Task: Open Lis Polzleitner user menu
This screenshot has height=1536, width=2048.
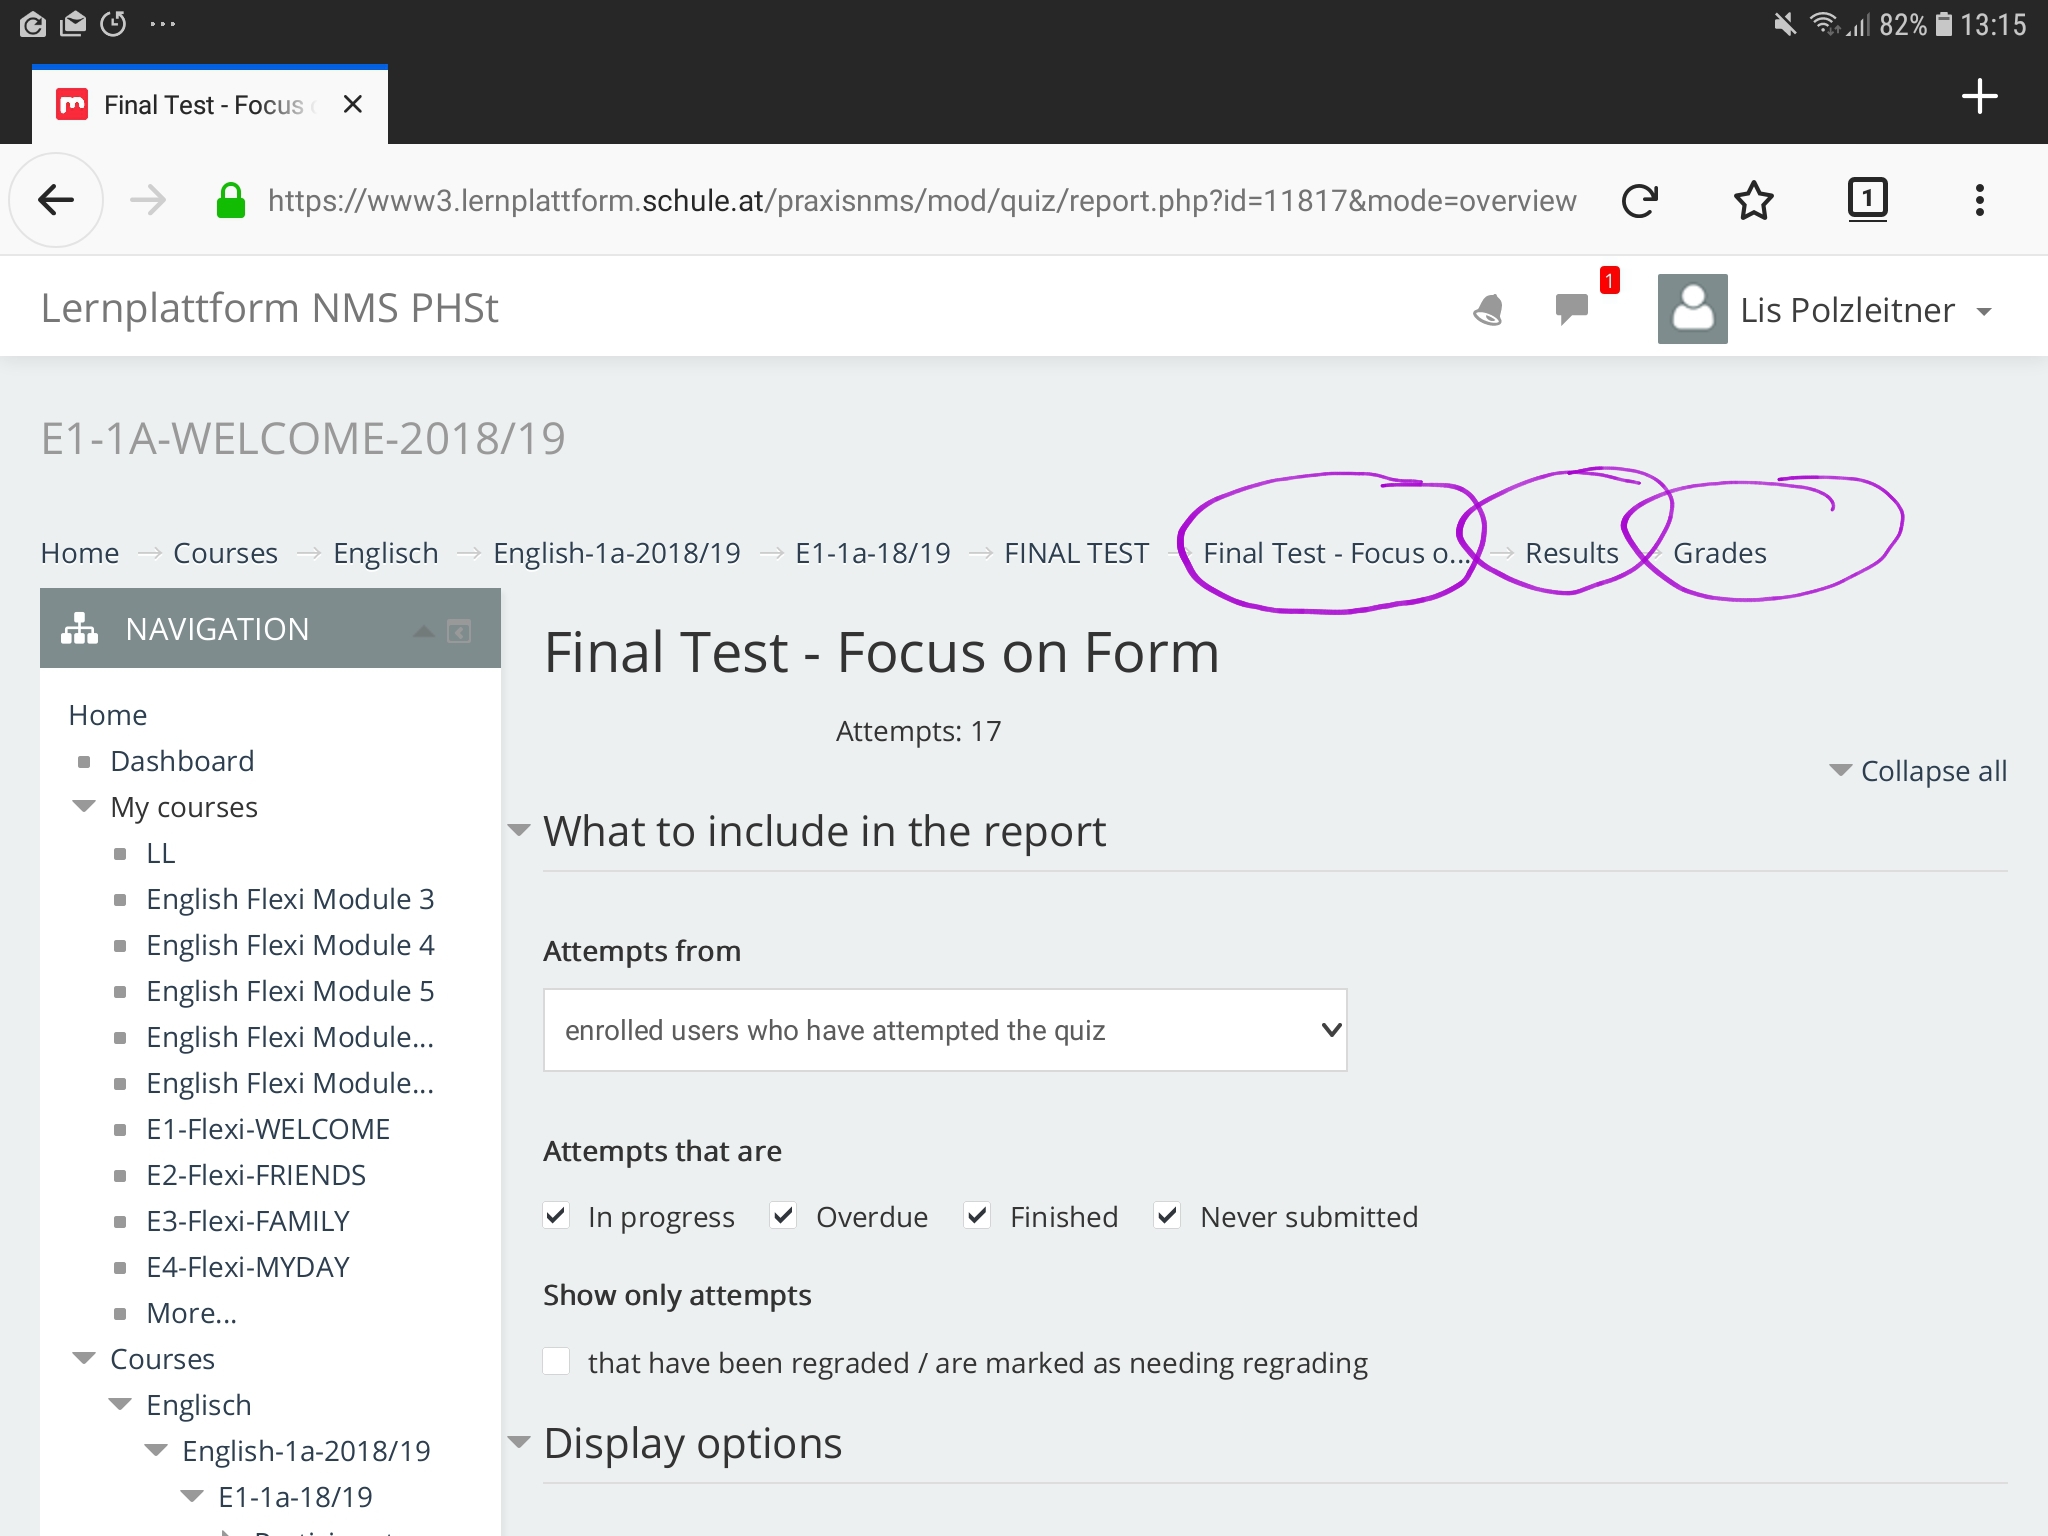Action: 1846,310
